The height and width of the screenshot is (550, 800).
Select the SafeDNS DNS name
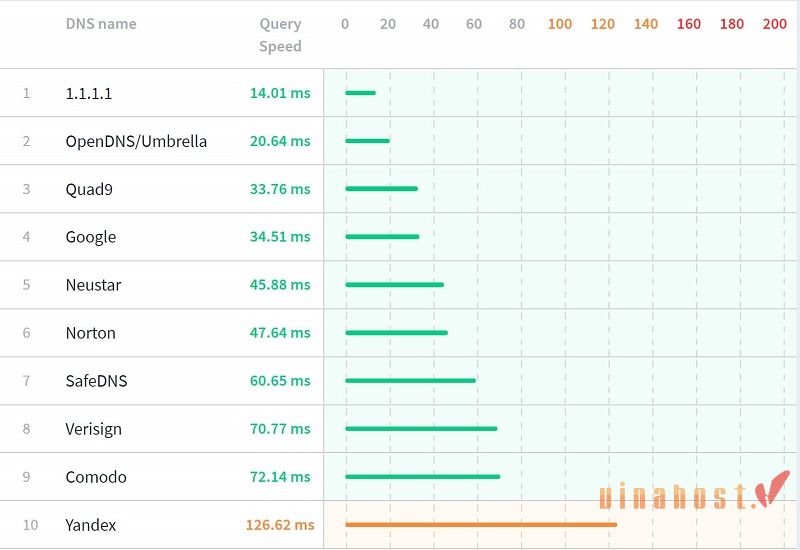click(x=96, y=381)
